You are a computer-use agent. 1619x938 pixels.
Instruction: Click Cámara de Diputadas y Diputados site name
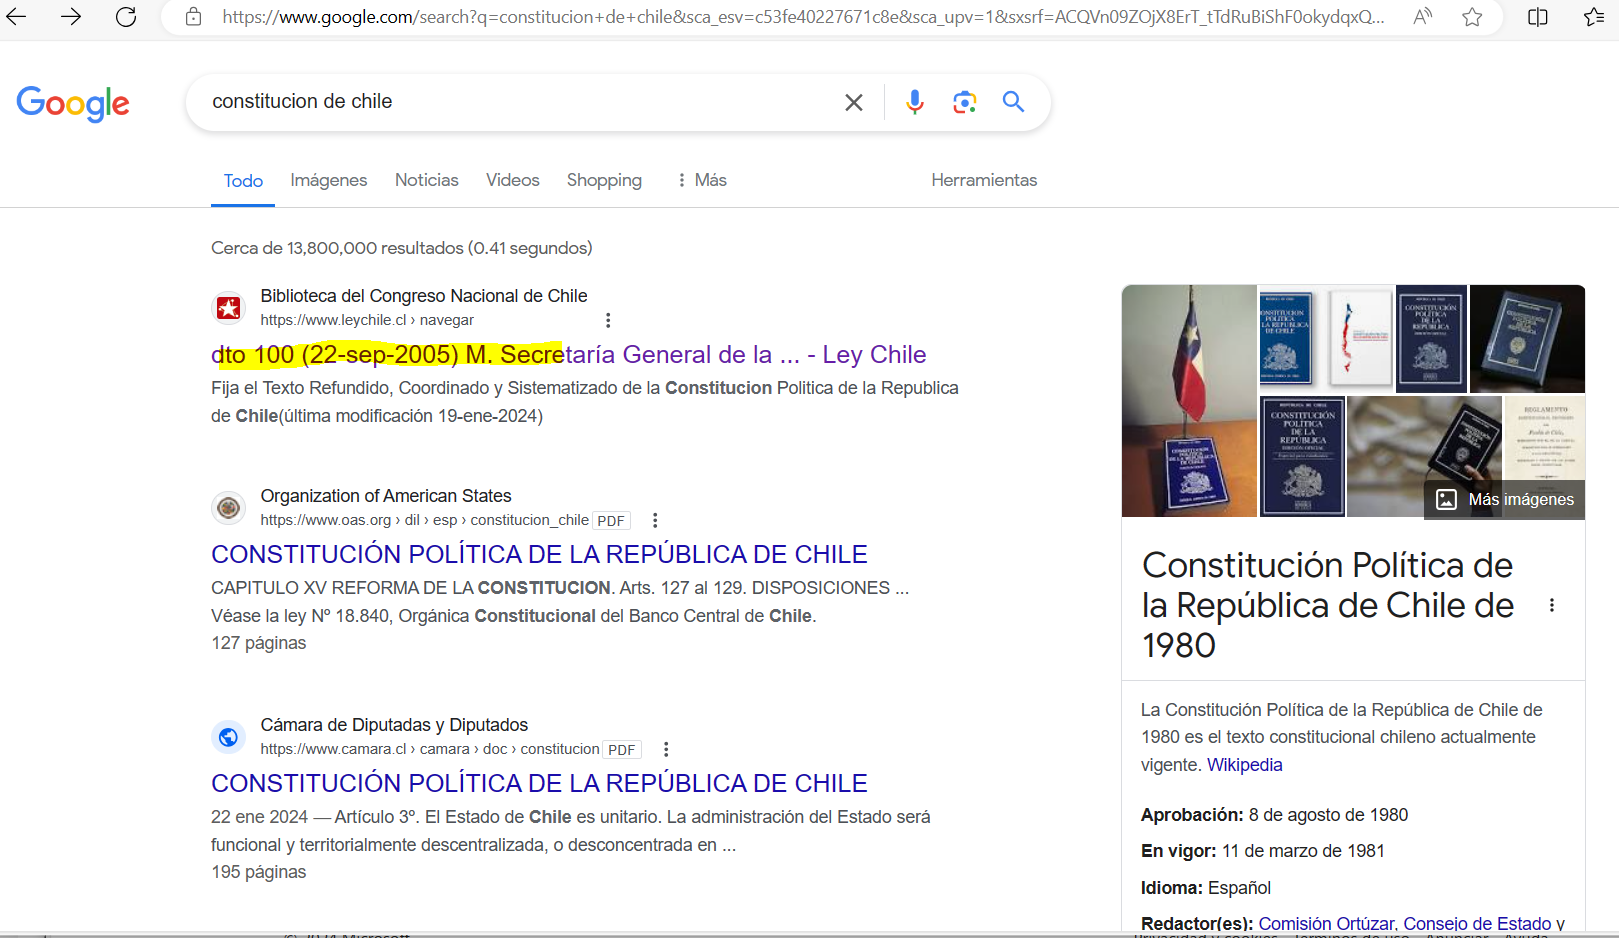[394, 725]
